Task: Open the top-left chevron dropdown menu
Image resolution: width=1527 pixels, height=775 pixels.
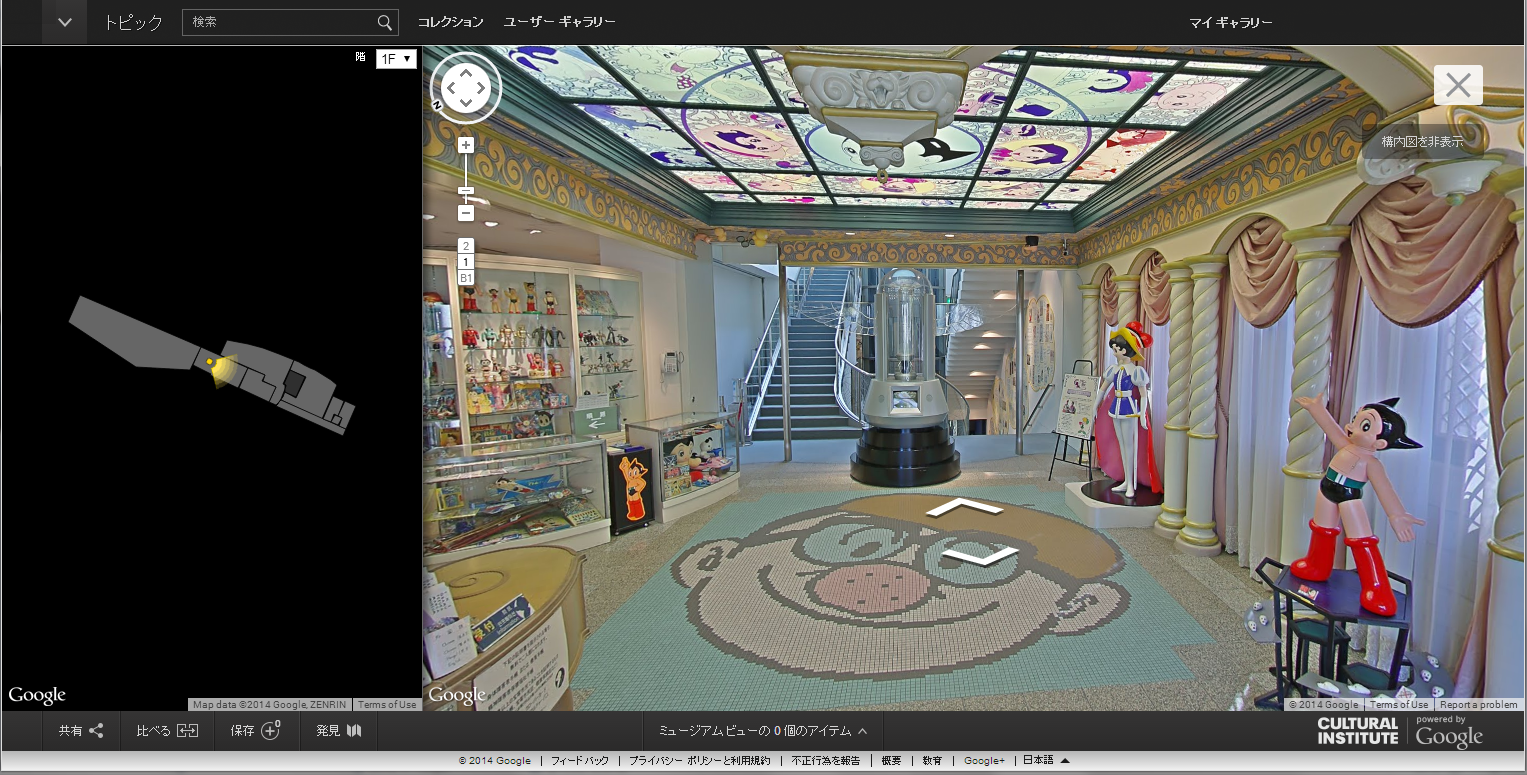Action: 64,22
